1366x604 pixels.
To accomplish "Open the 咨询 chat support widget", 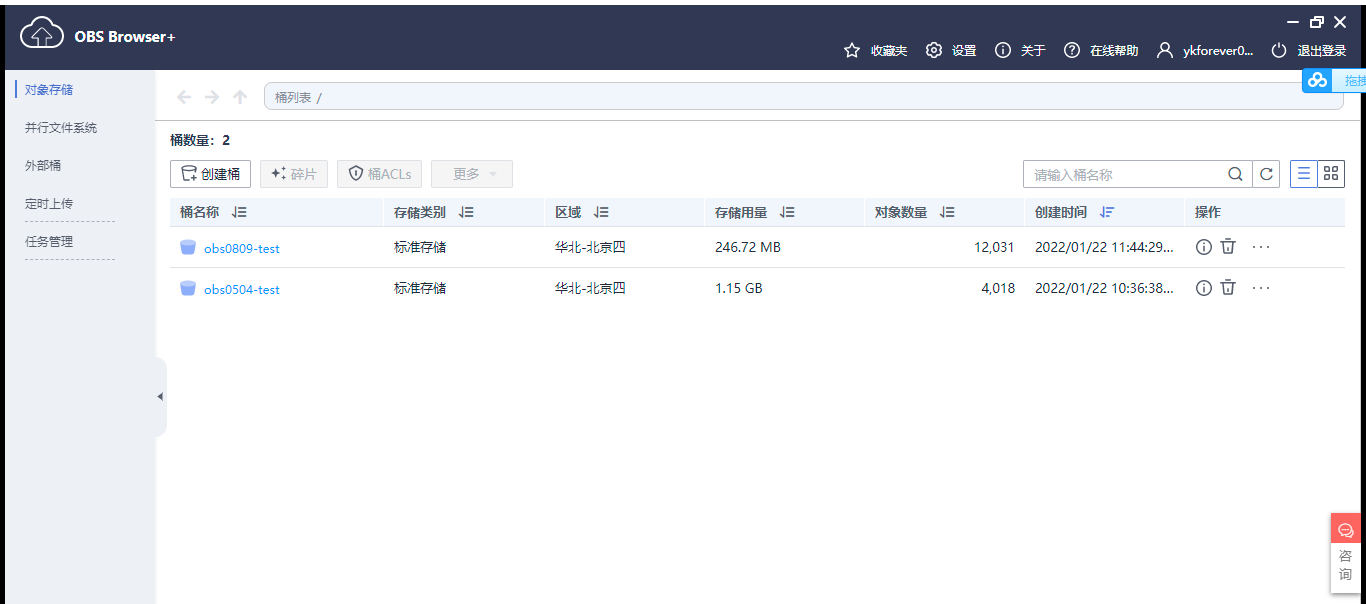I will click(x=1345, y=553).
